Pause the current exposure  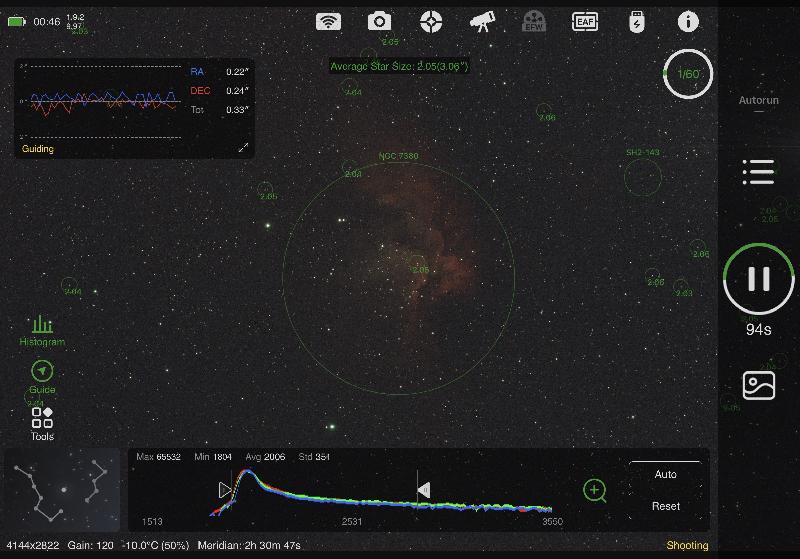coord(759,279)
